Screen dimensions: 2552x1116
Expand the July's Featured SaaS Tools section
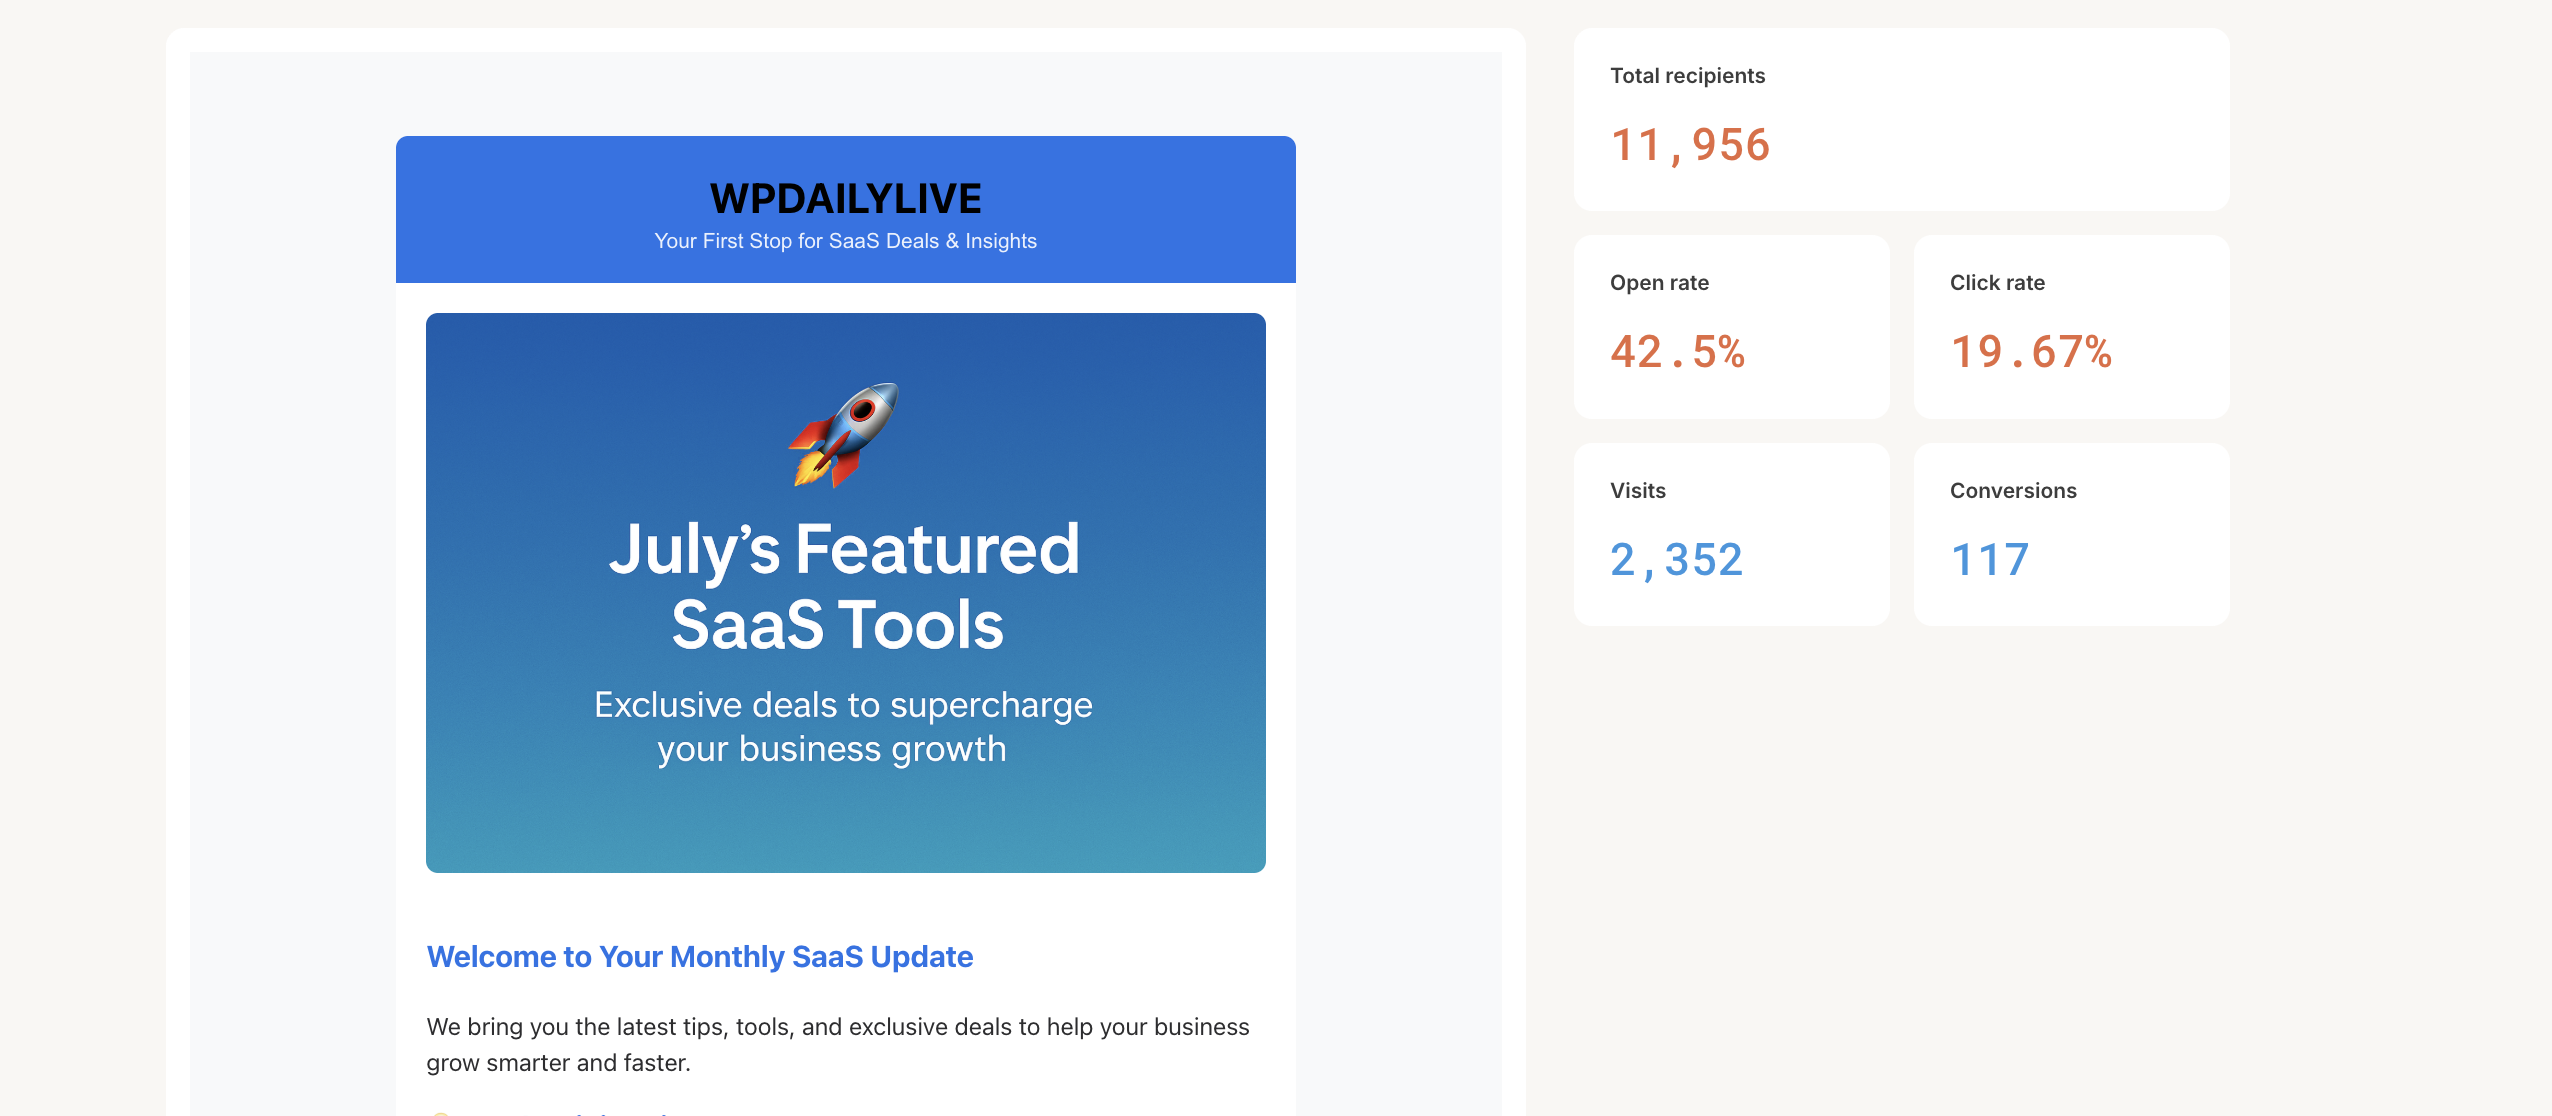[x=847, y=585]
